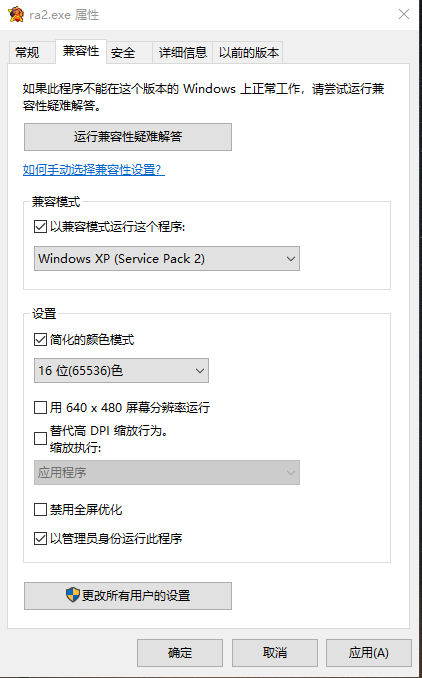Click the ra2.exe icon in title bar
This screenshot has height=678, width=422.
16,14
